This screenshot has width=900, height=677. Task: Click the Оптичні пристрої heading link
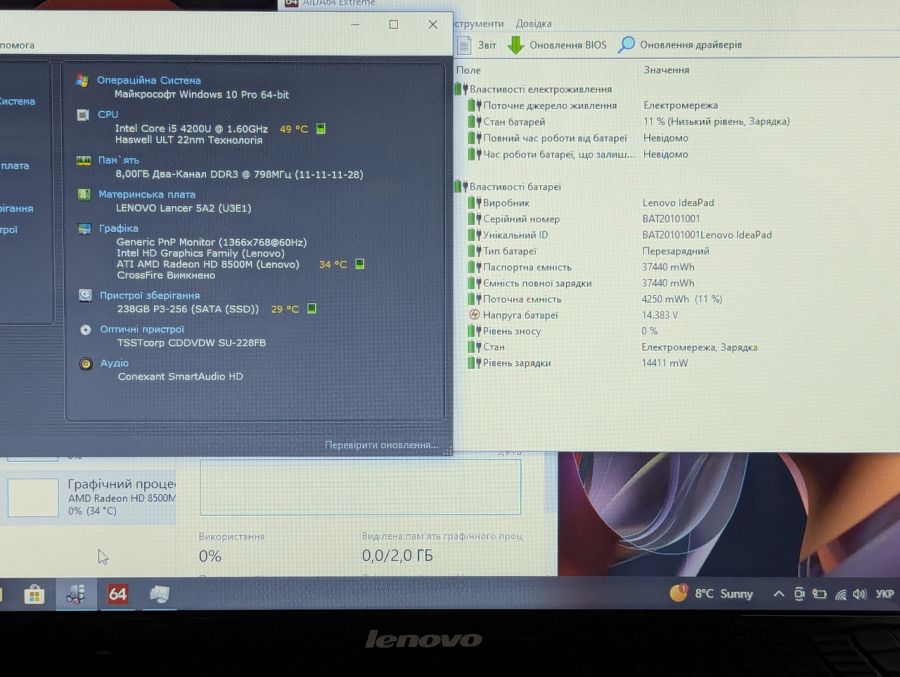142,329
